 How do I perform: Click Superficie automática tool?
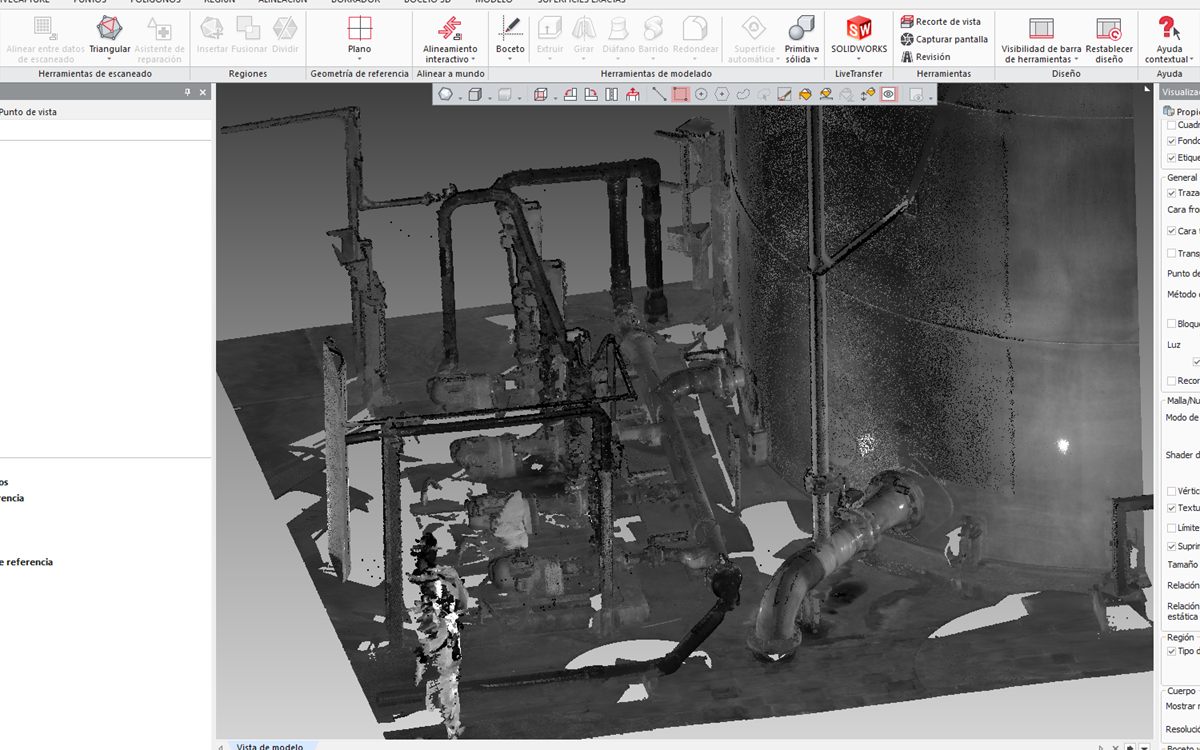click(754, 38)
